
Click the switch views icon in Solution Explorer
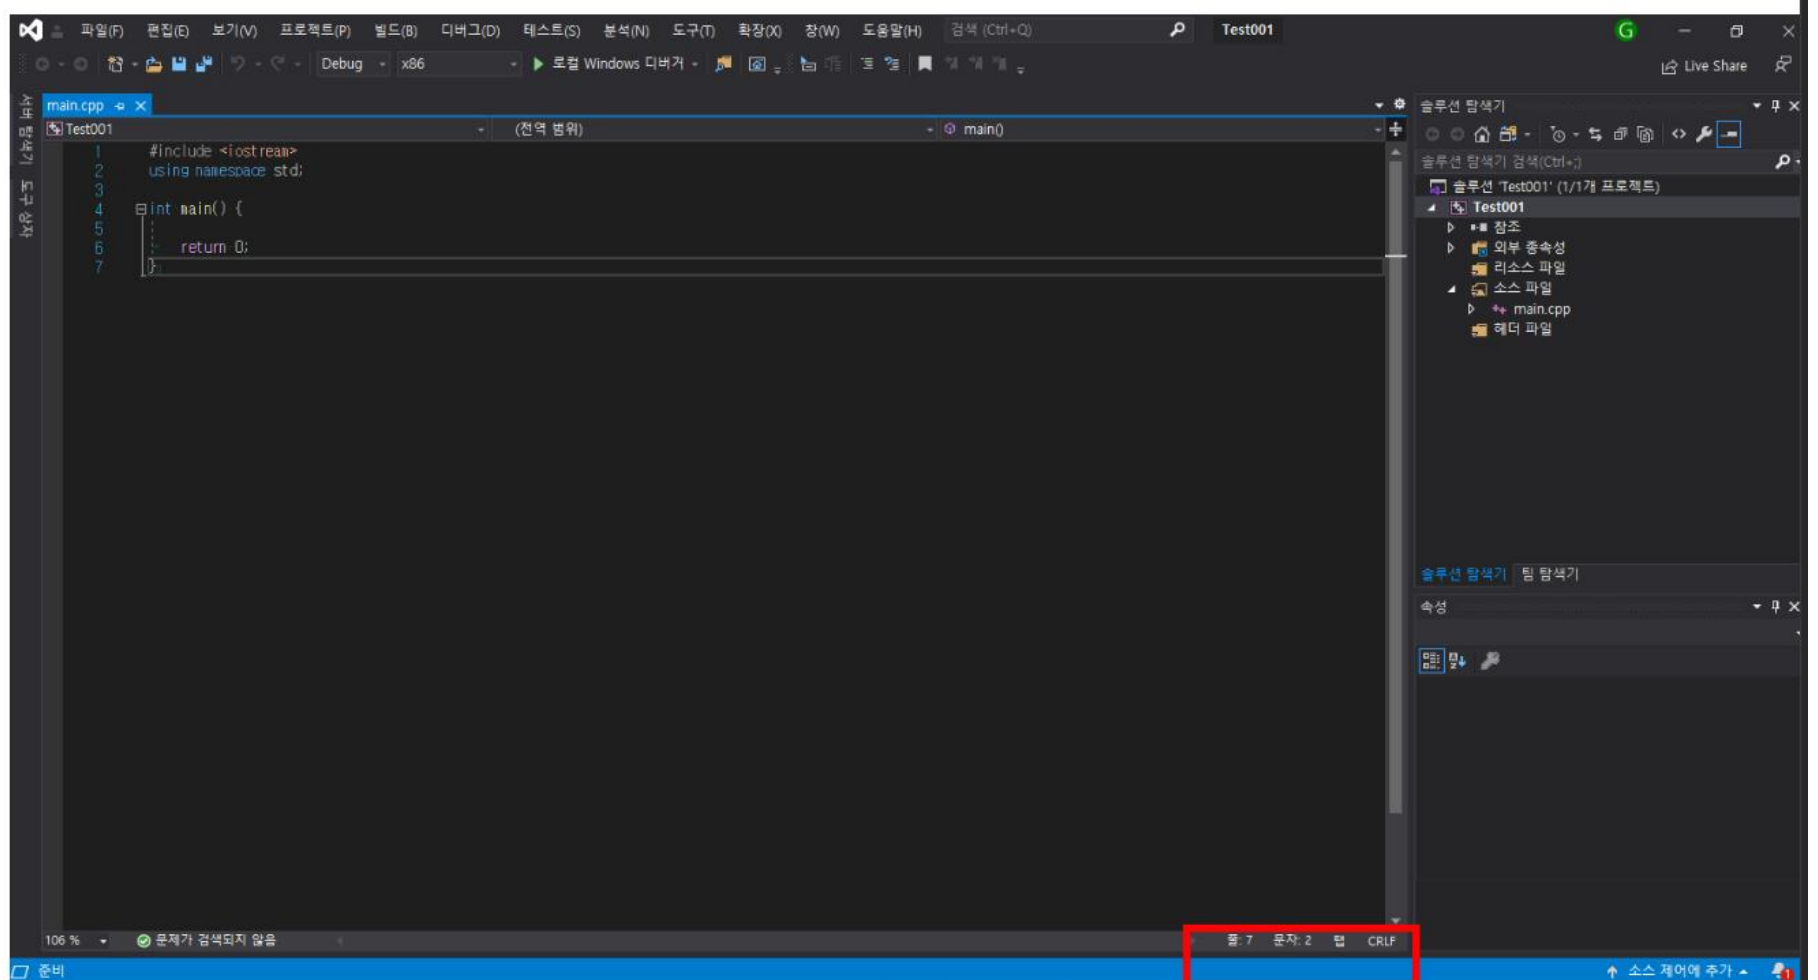[1508, 134]
